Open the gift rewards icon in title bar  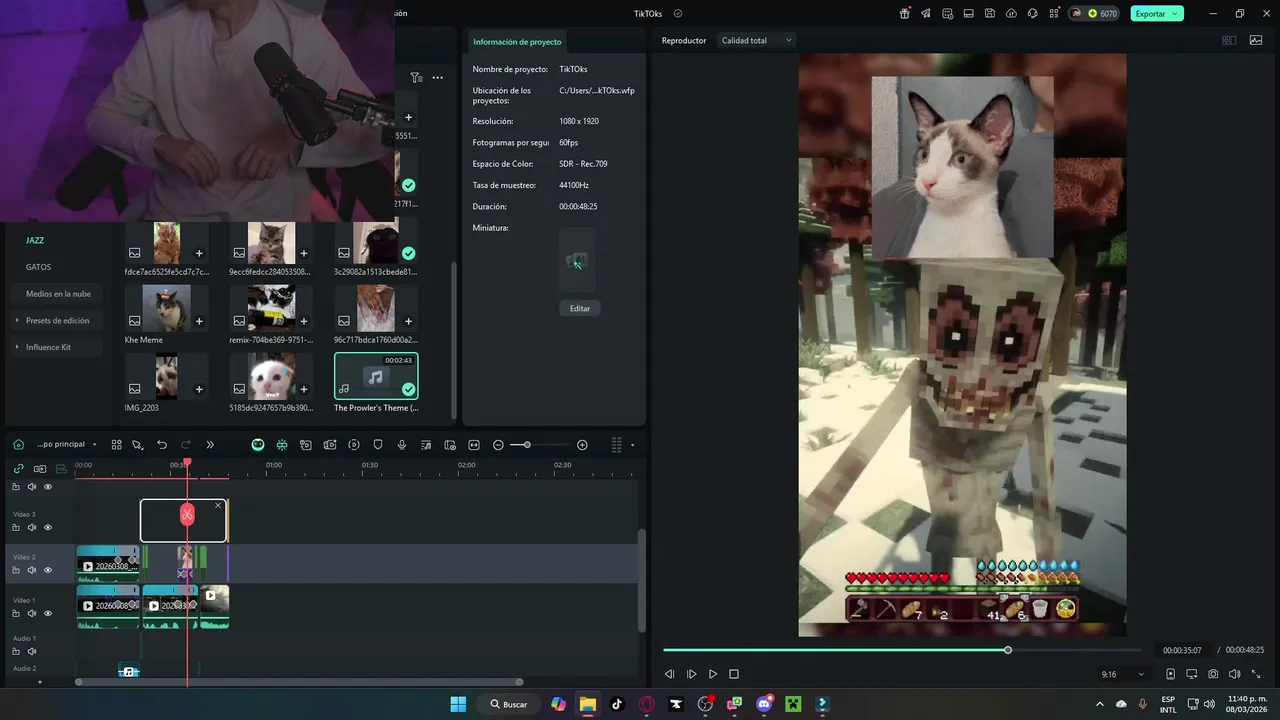point(905,13)
